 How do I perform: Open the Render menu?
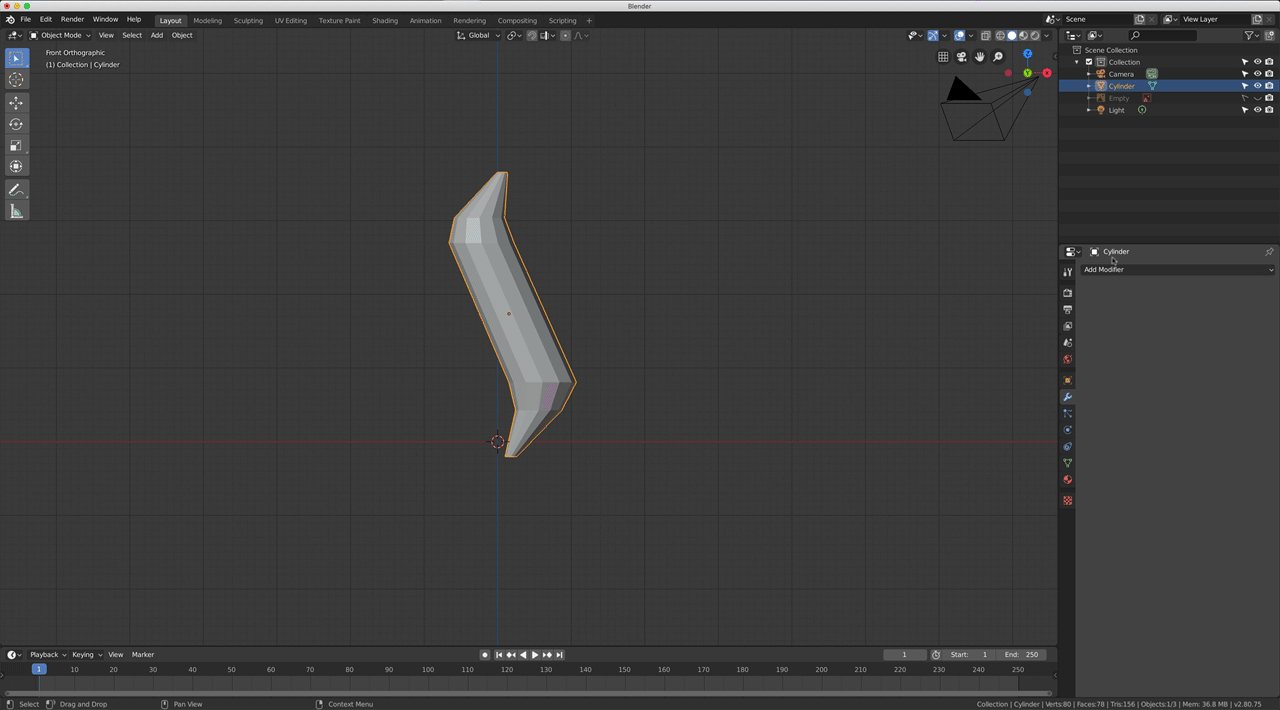coord(72,19)
